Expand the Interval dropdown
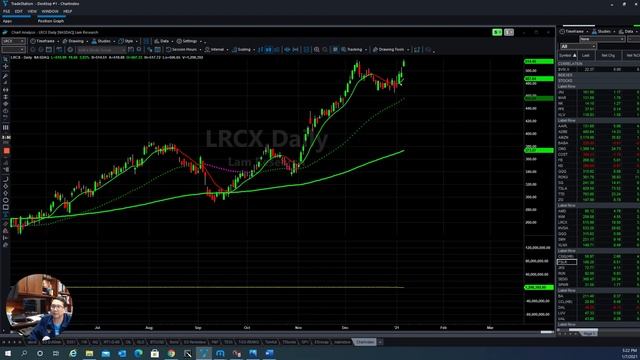The height and width of the screenshot is (360, 640). [217, 50]
